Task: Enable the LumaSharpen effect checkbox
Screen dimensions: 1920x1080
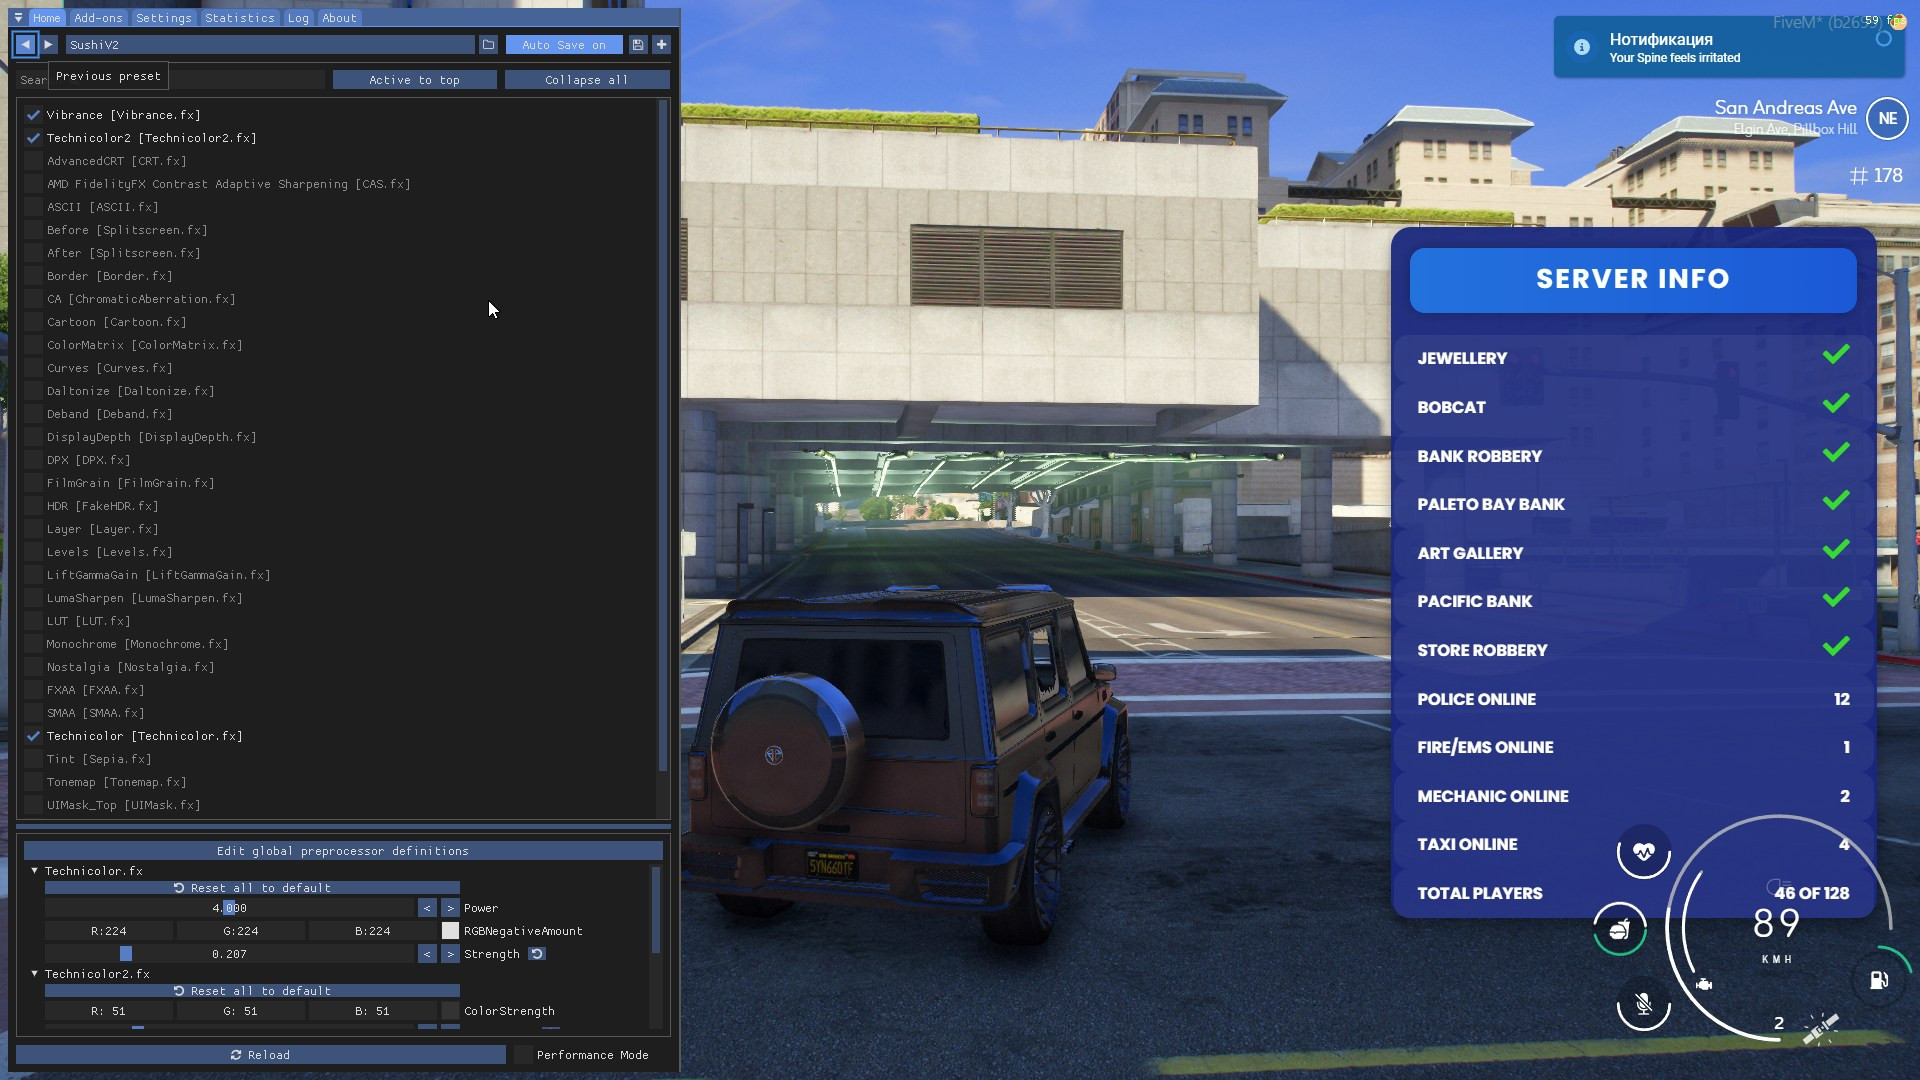Action: 33,598
